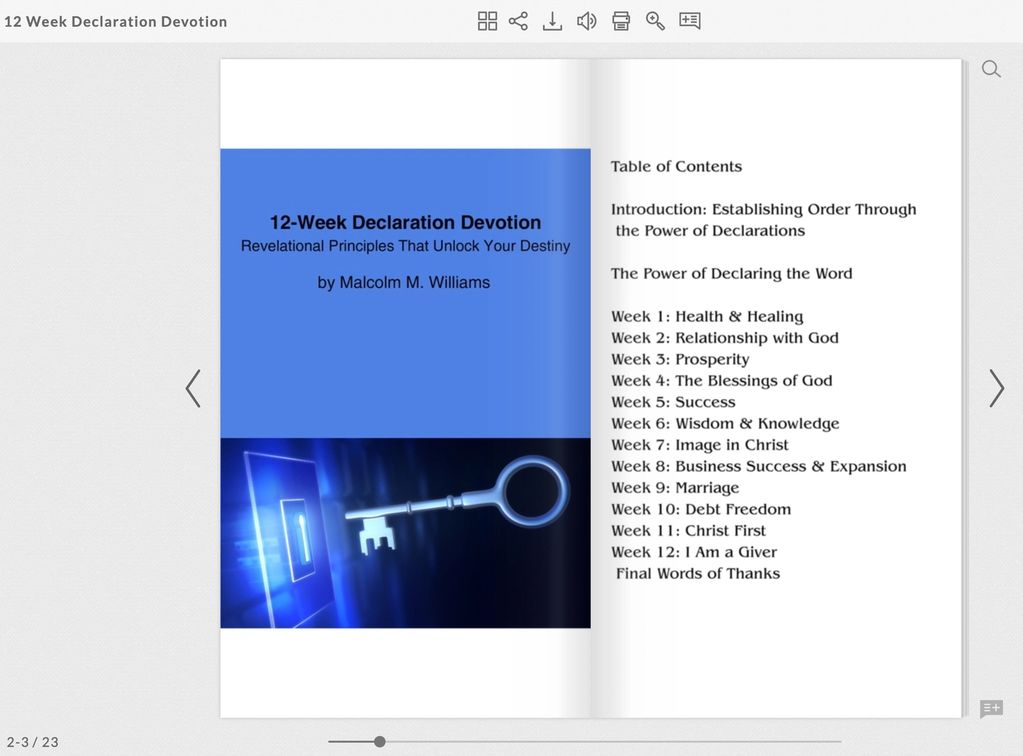The height and width of the screenshot is (756, 1023).
Task: Go to the next page
Action: [996, 389]
